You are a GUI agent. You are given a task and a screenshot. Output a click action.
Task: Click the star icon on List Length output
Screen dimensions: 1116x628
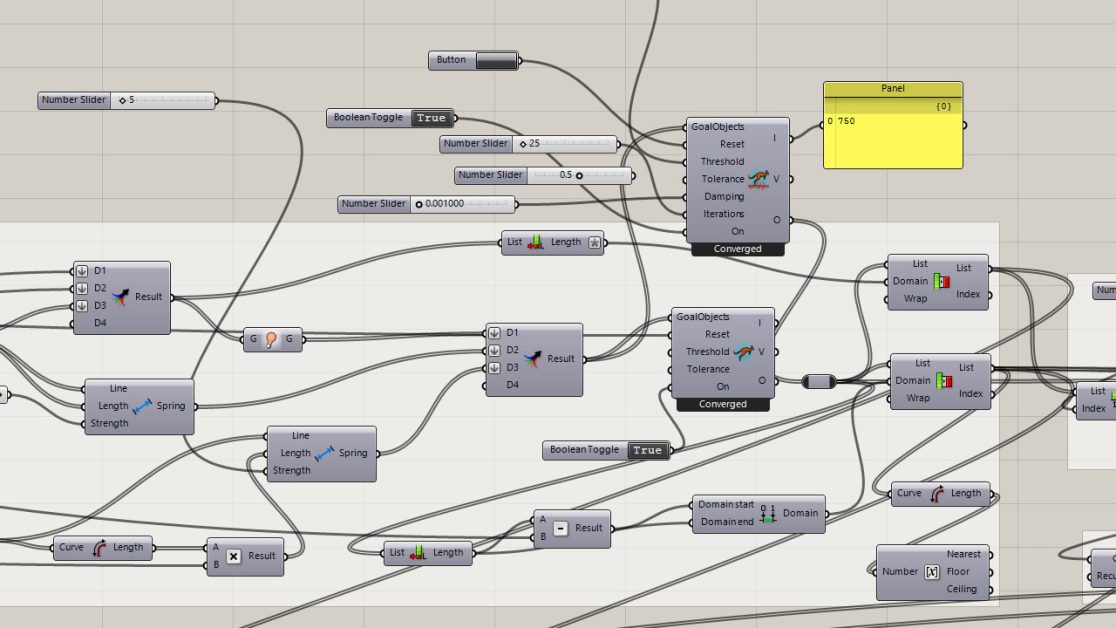(x=594, y=242)
